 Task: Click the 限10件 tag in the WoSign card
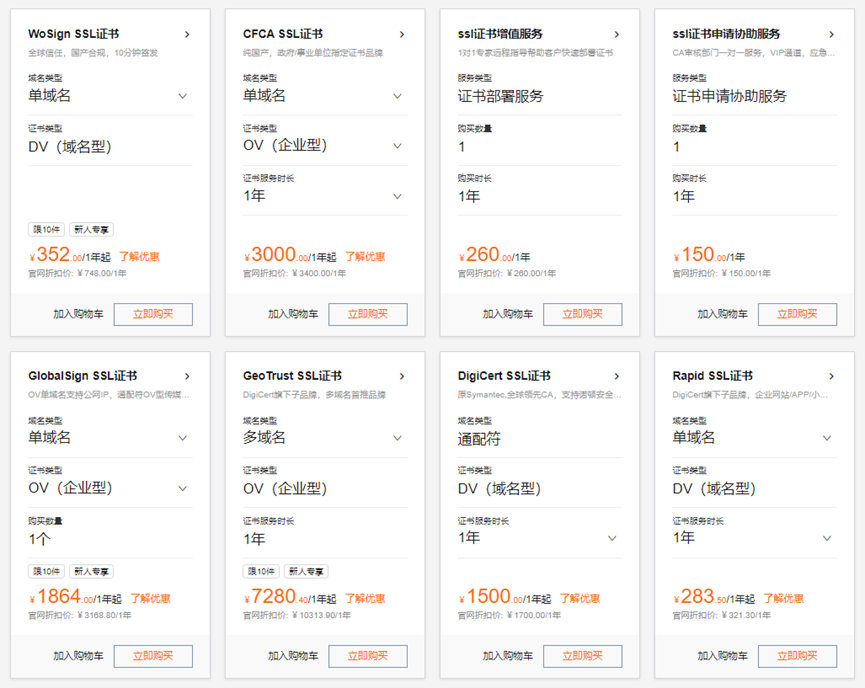[46, 230]
